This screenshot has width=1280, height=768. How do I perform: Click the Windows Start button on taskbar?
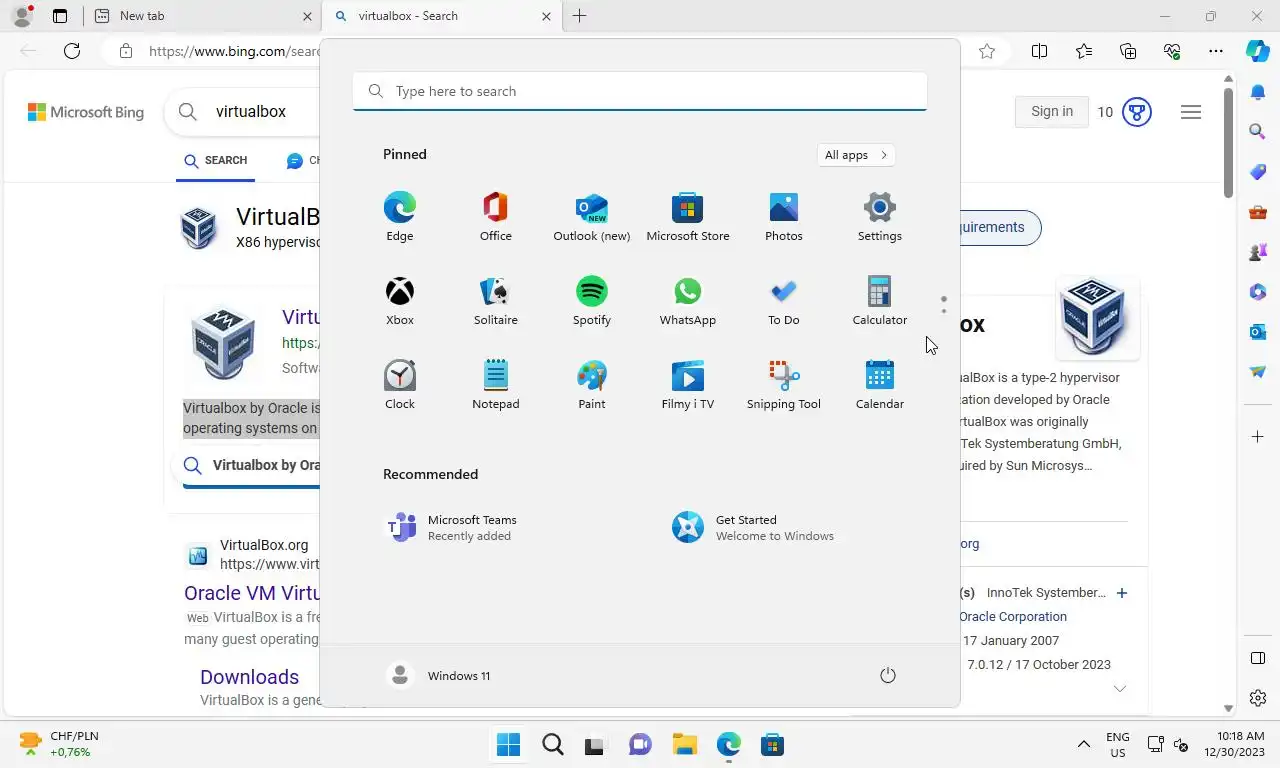click(x=508, y=744)
